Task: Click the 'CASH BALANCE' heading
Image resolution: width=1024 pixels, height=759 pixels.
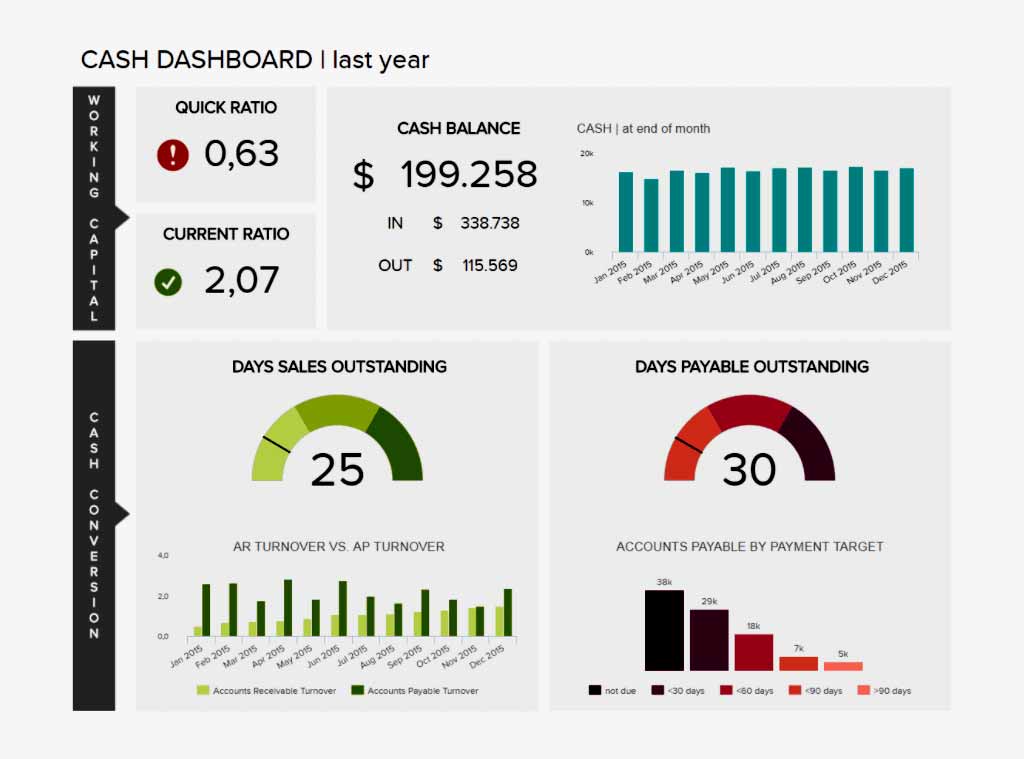Action: (458, 129)
